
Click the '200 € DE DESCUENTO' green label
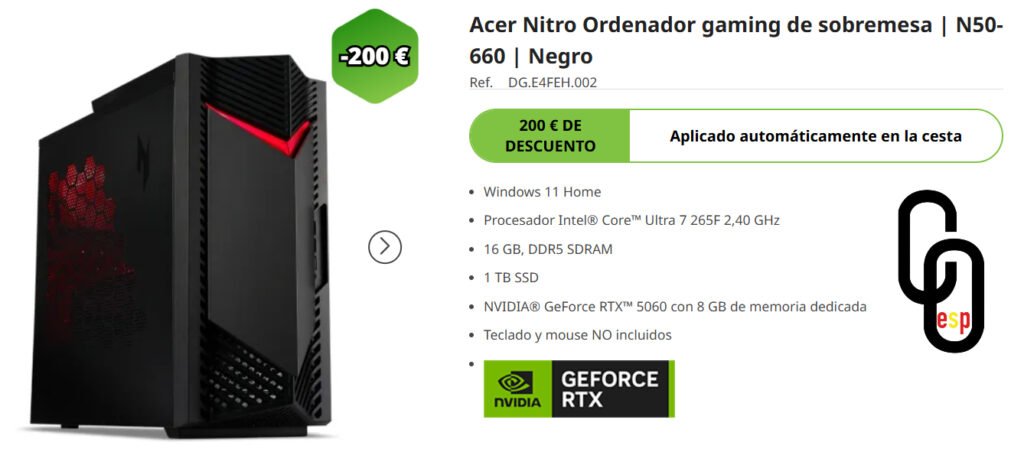(550, 136)
